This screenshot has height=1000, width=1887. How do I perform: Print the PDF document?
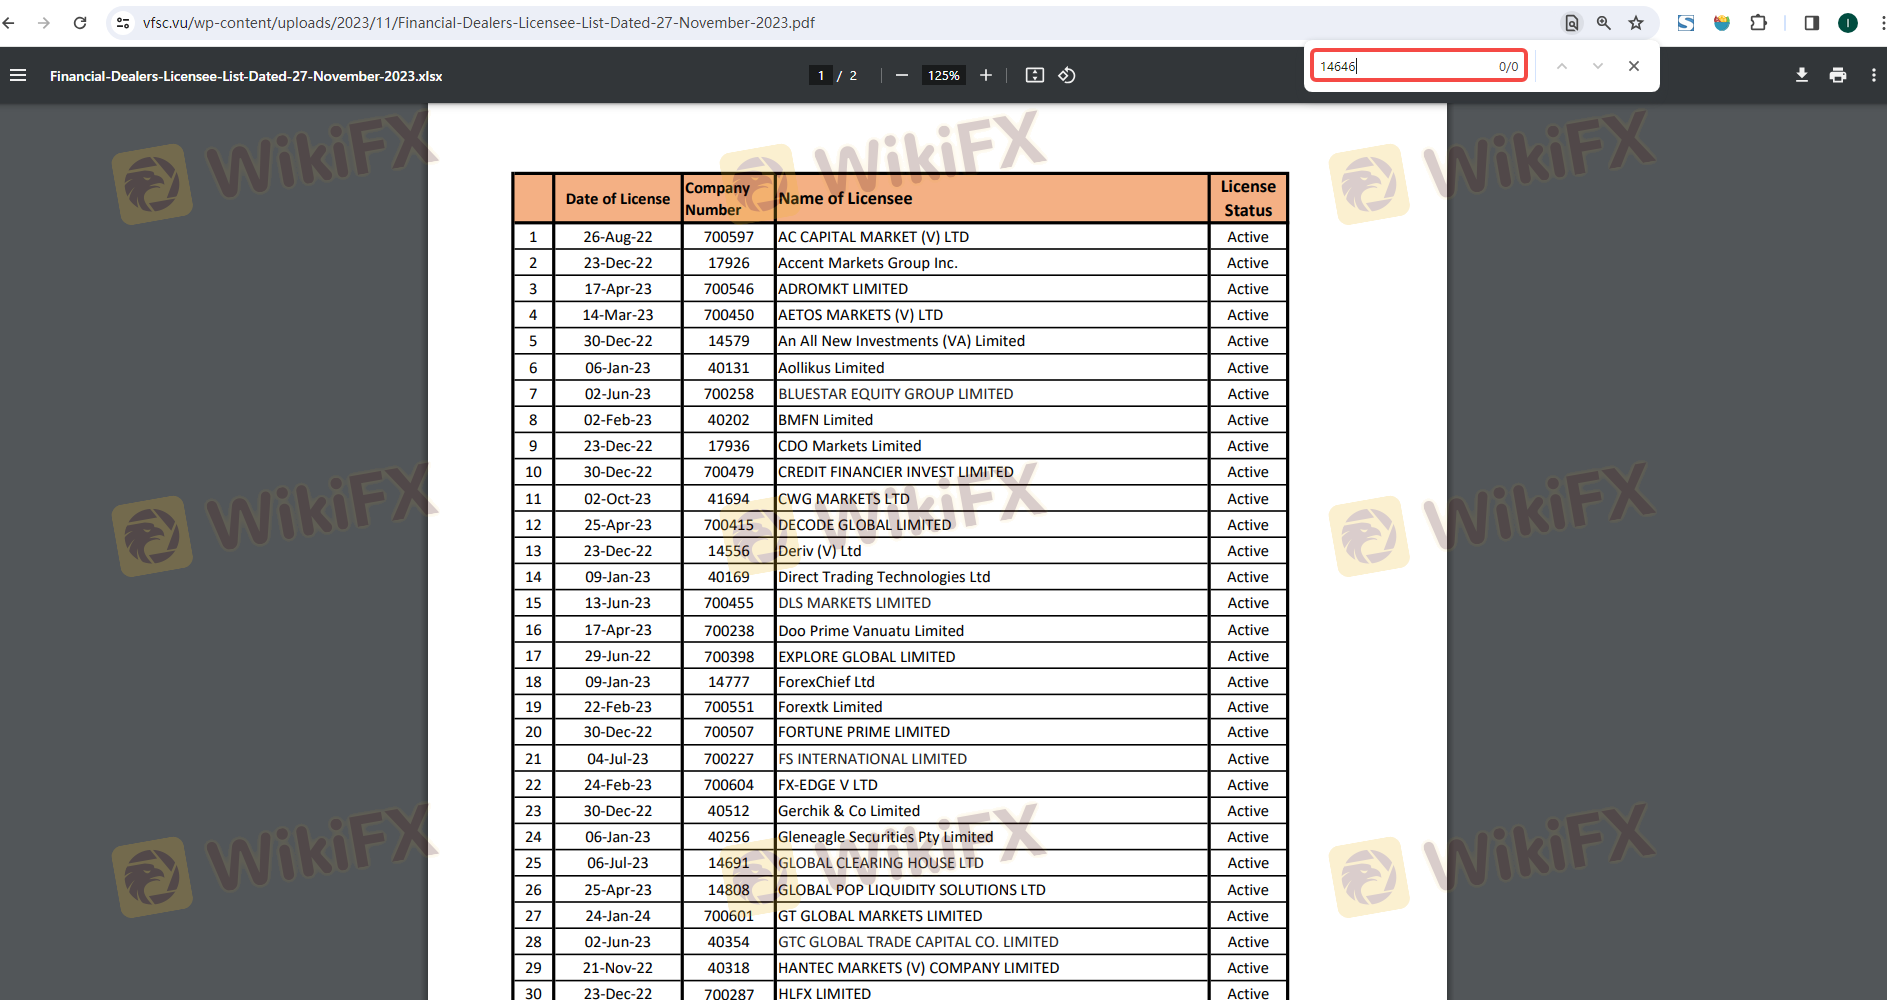(x=1837, y=75)
